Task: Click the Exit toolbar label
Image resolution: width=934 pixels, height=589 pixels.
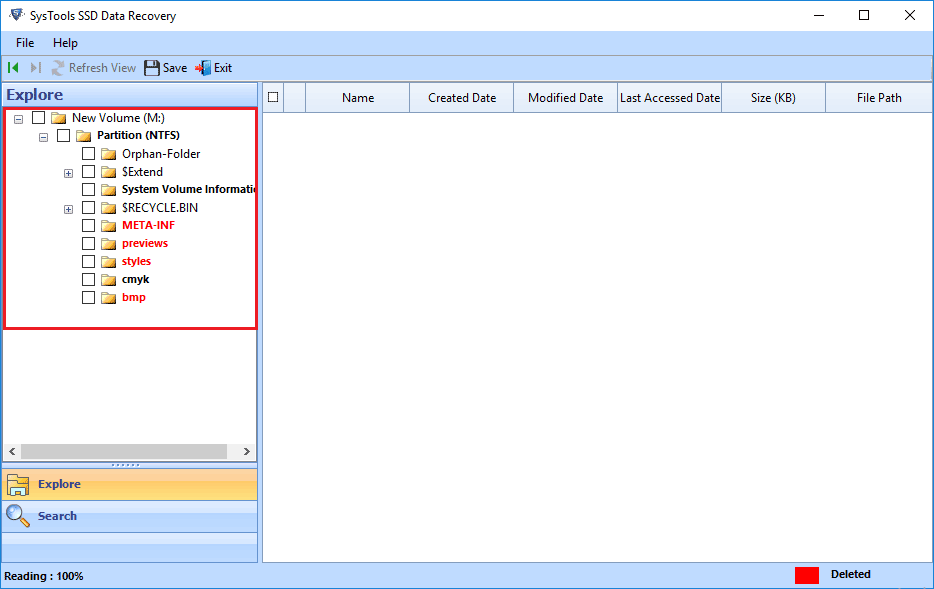Action: tap(223, 68)
